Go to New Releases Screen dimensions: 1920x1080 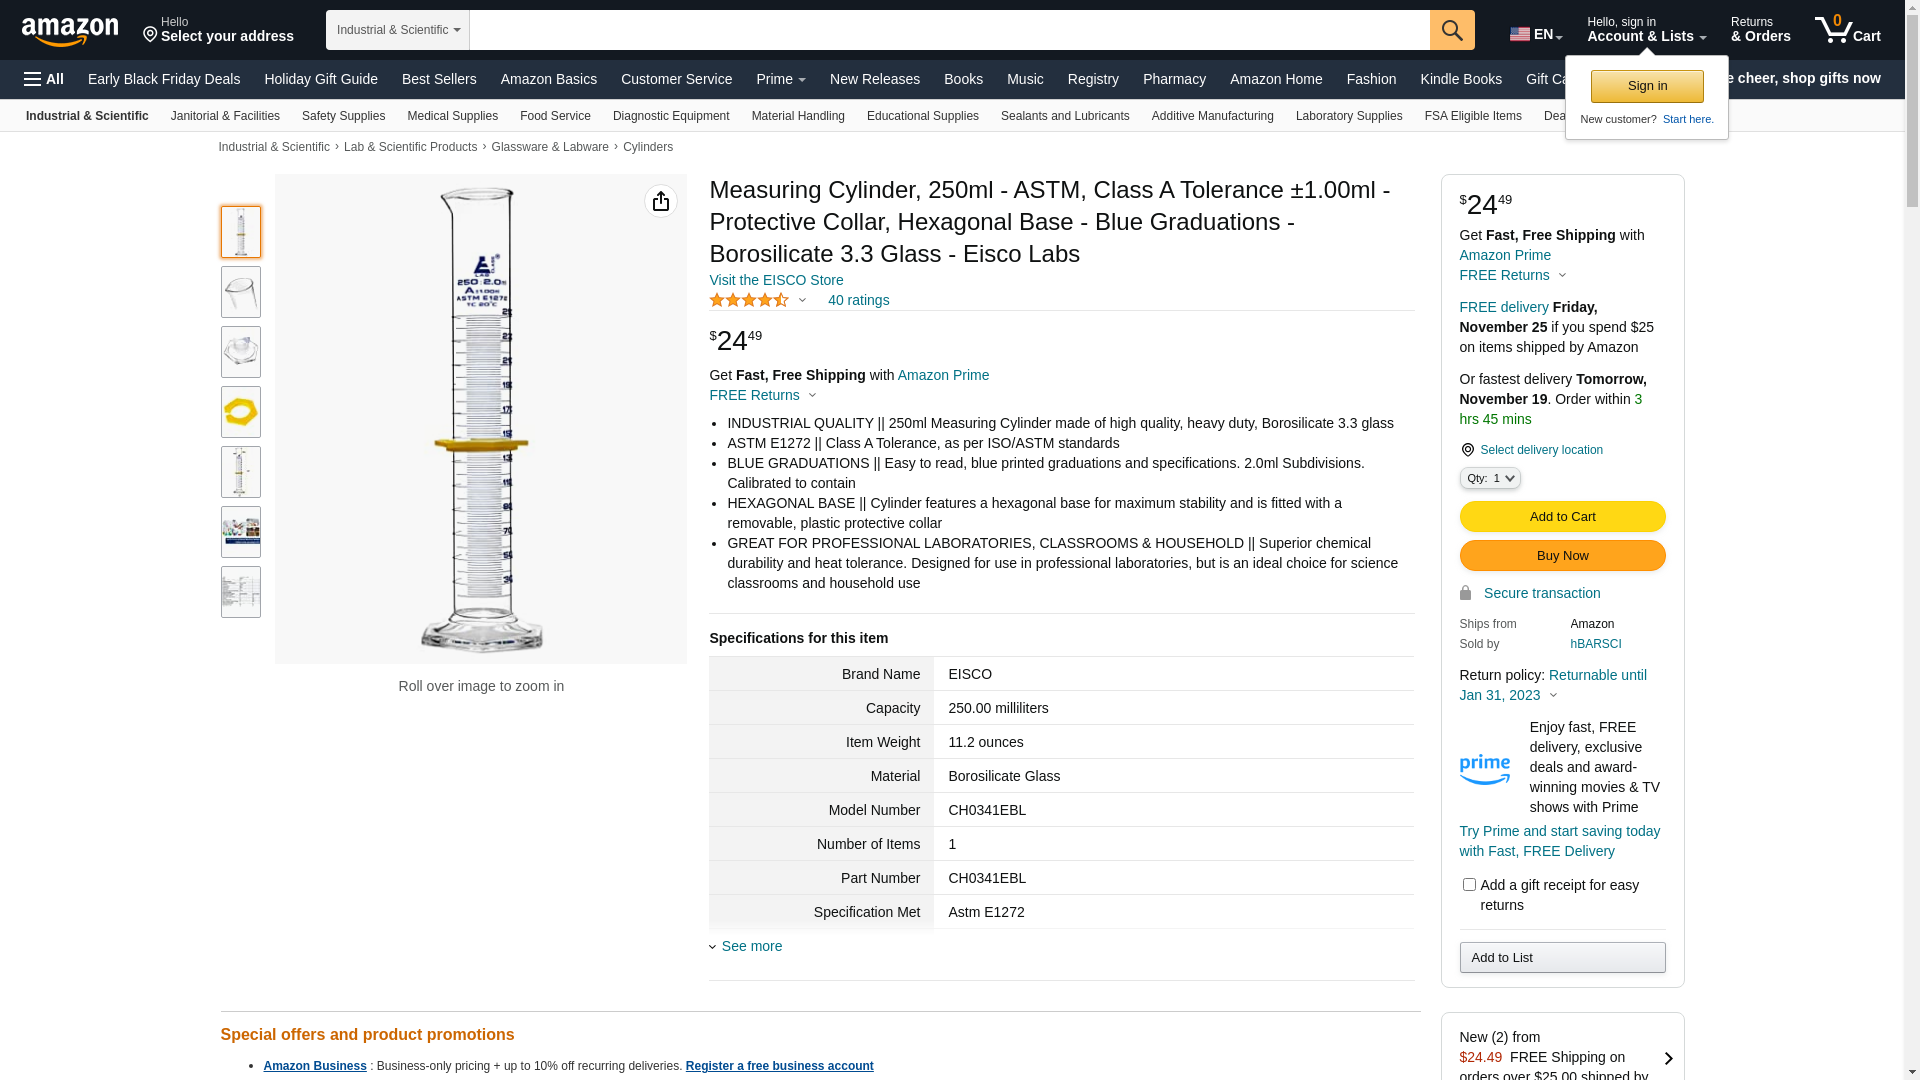point(875,79)
